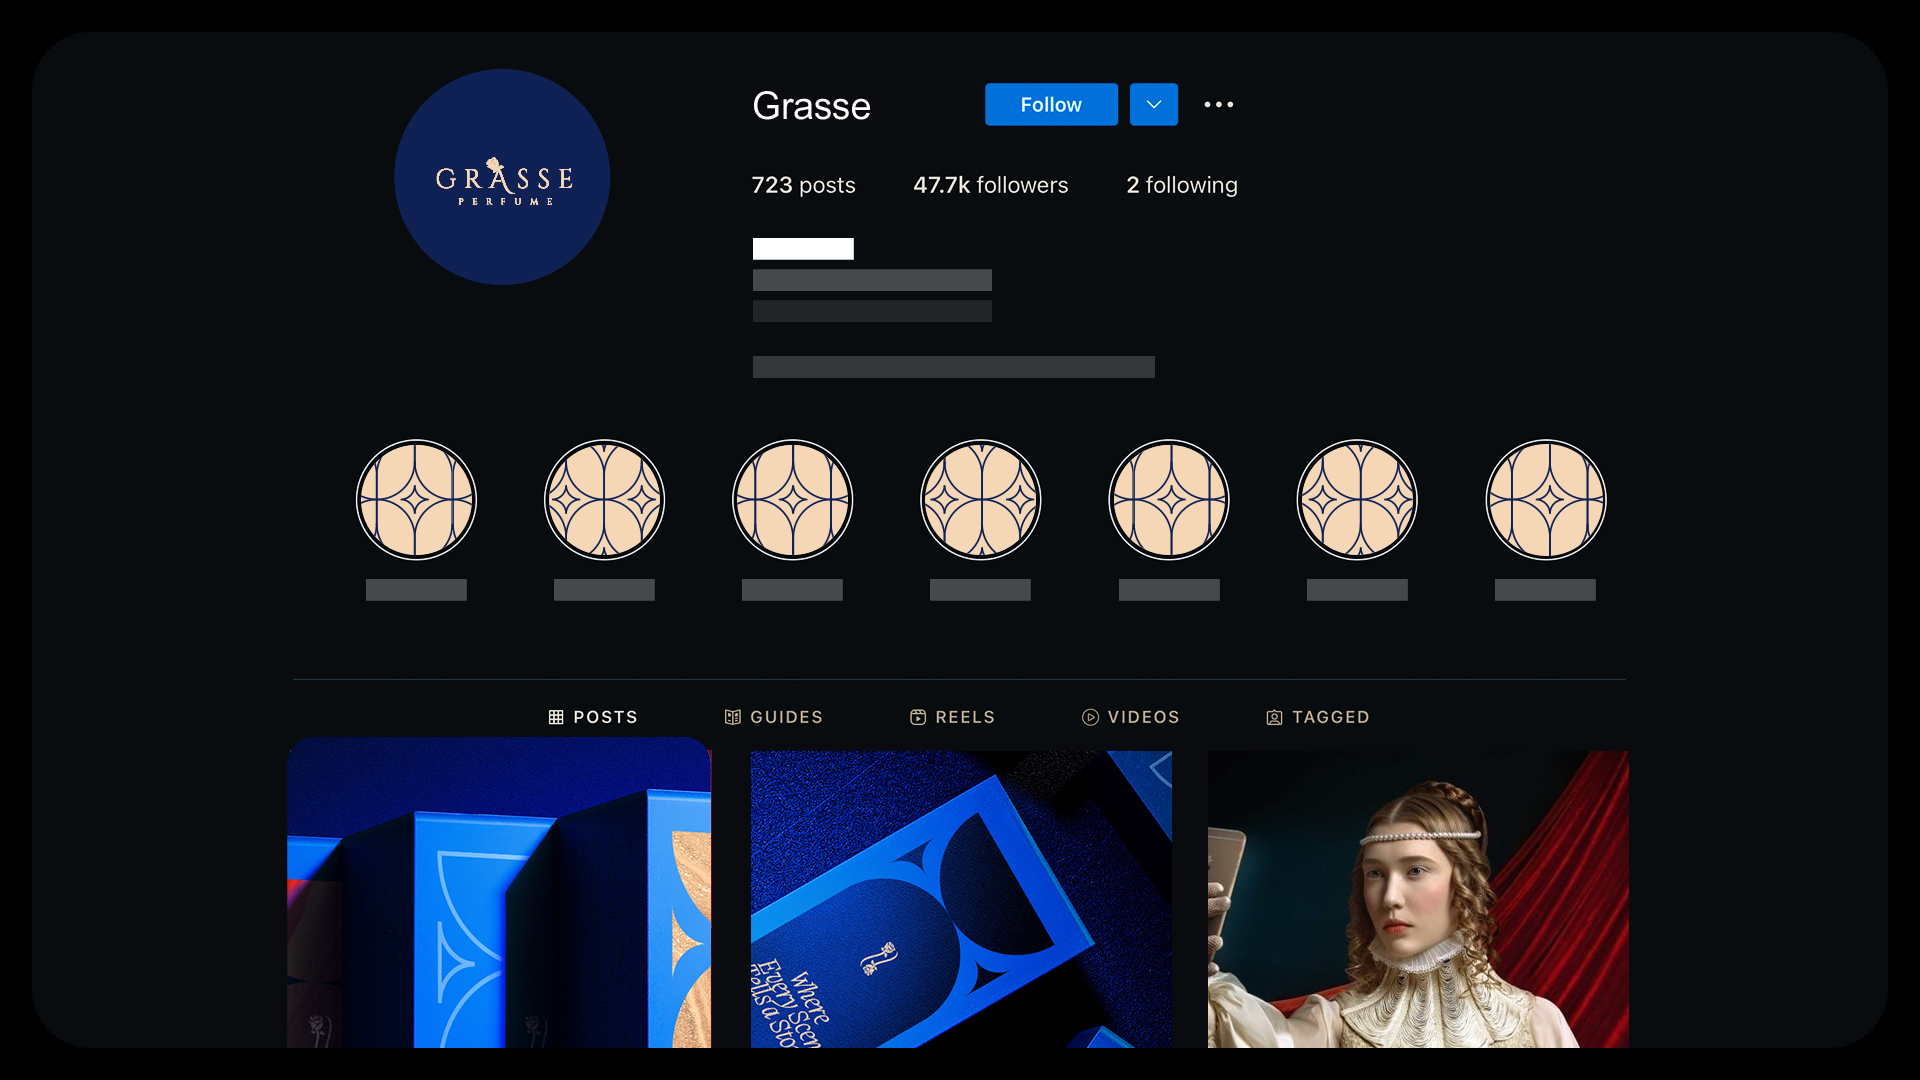Click the Grasse Perfume profile picture
This screenshot has width=1920, height=1080.
[502, 177]
